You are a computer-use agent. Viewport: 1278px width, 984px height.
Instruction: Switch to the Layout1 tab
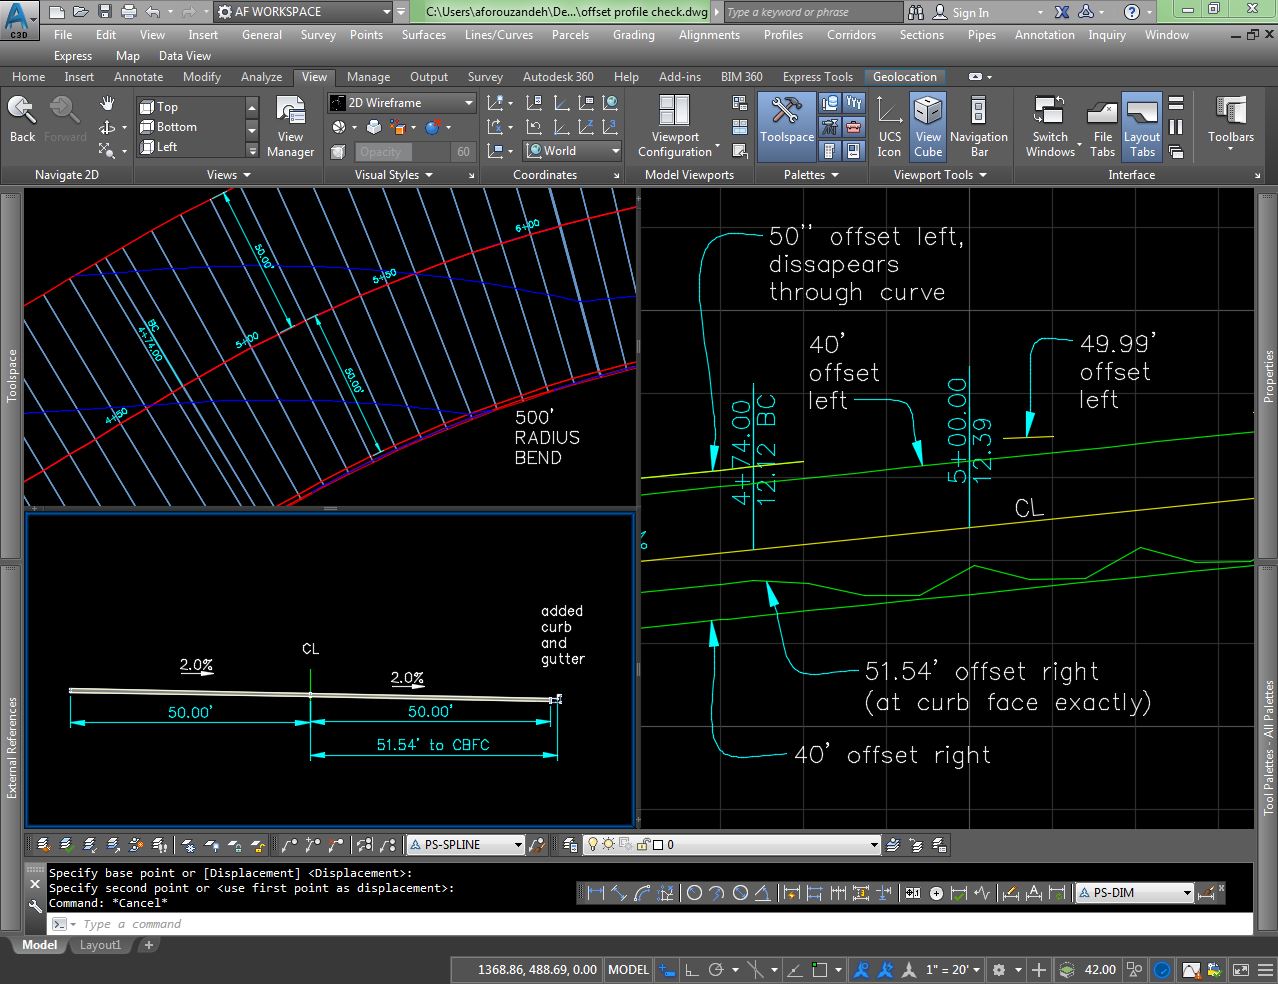tap(100, 944)
